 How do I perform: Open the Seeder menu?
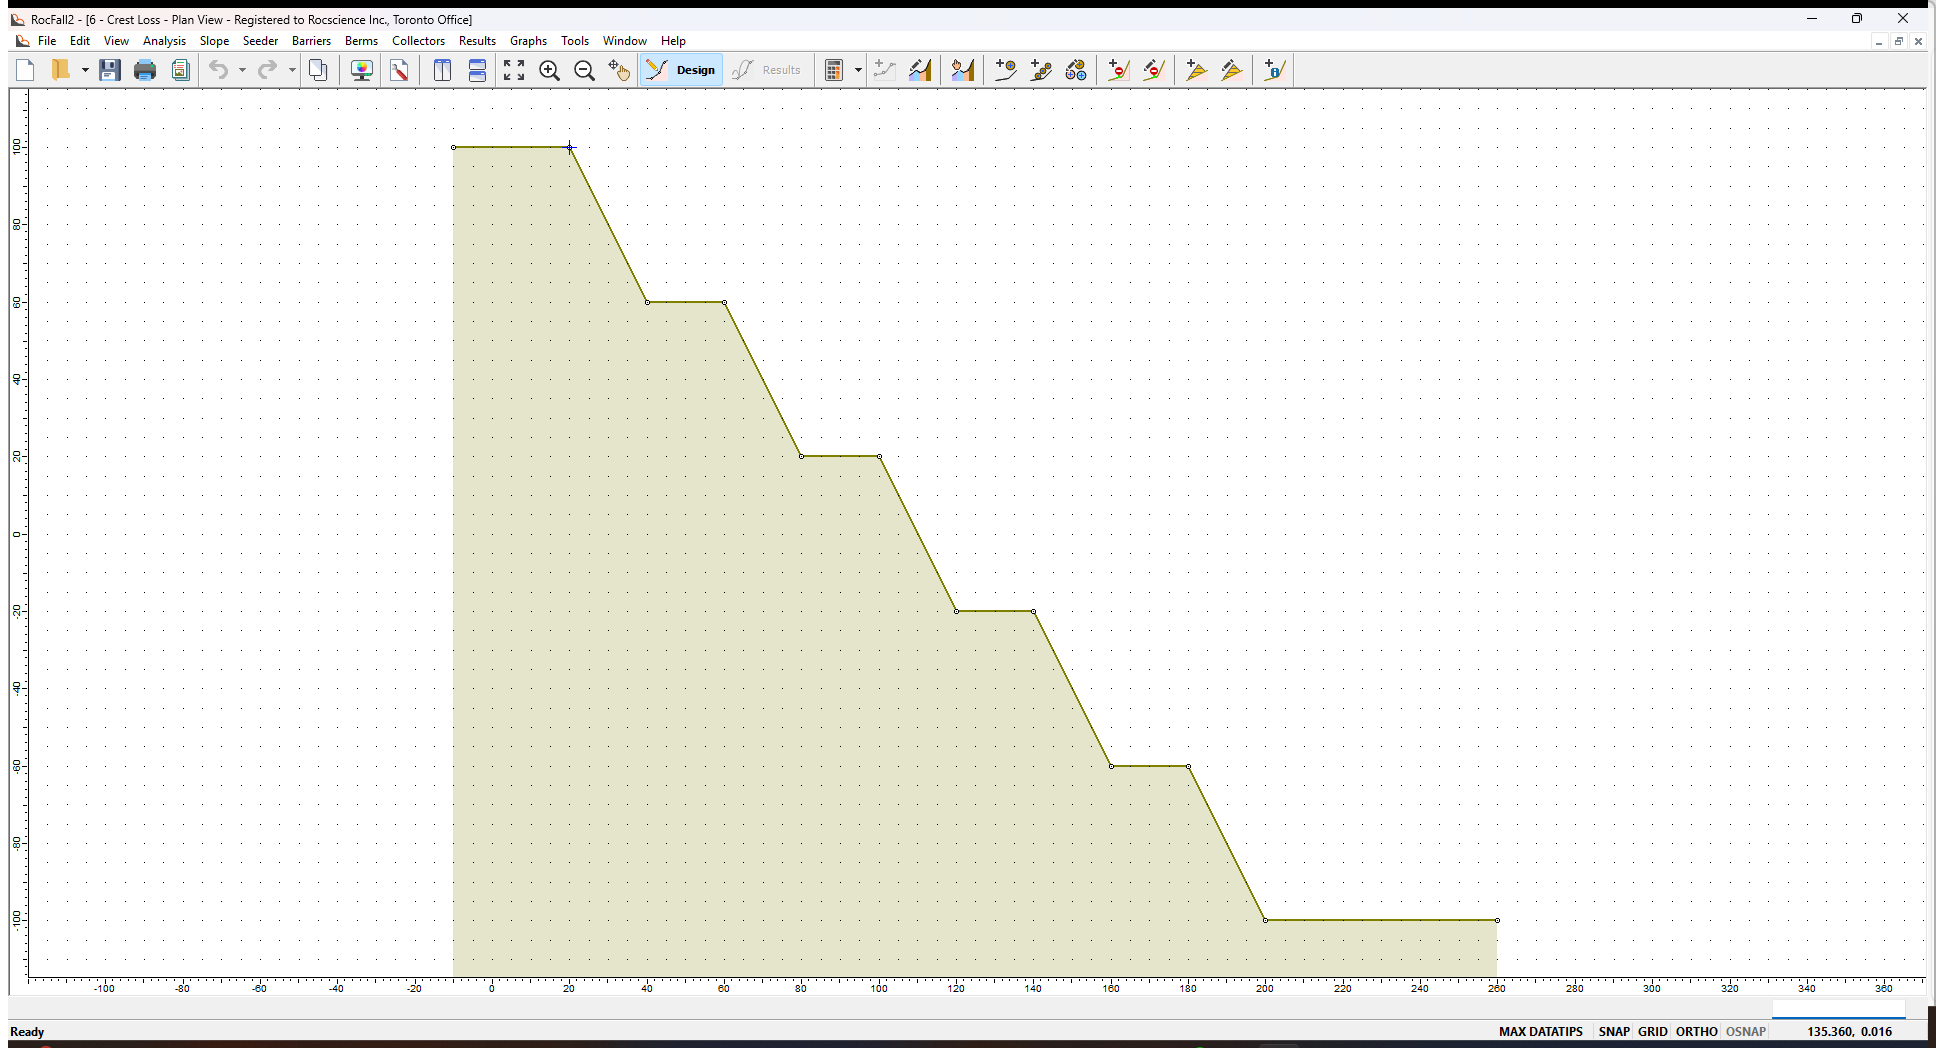[260, 41]
